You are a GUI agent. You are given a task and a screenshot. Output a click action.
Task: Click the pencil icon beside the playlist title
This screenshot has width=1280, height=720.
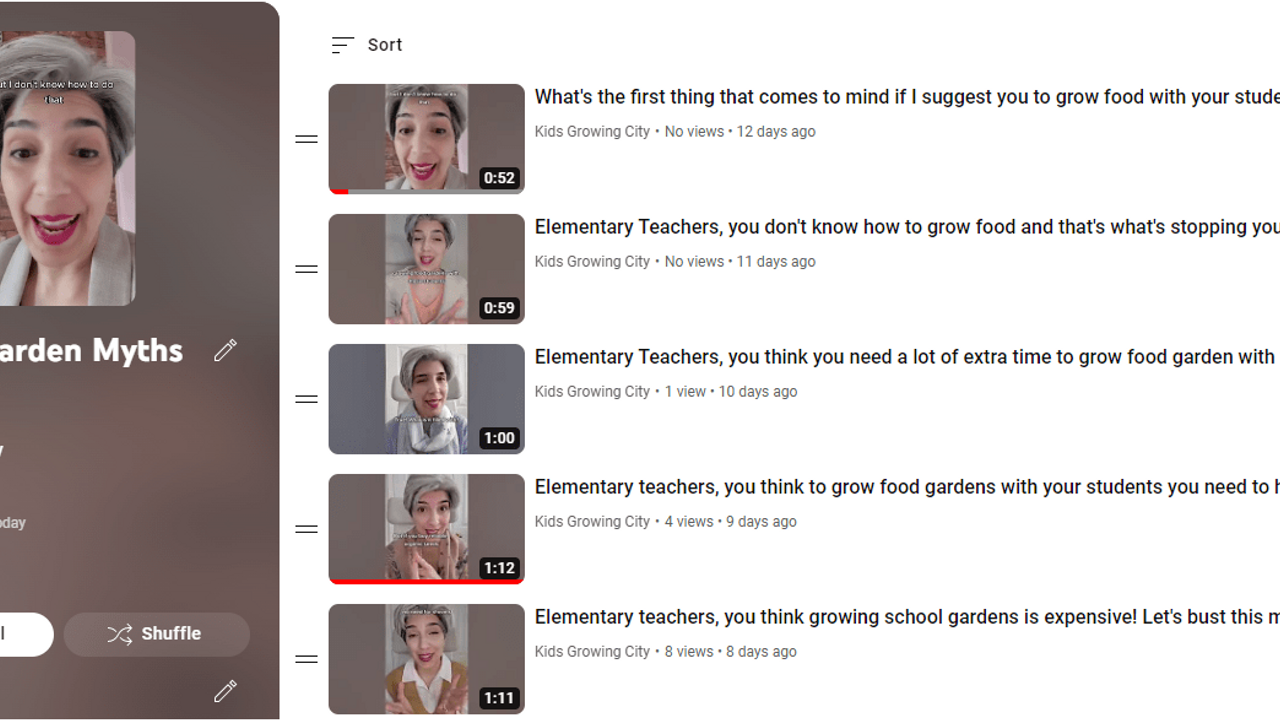(x=225, y=350)
